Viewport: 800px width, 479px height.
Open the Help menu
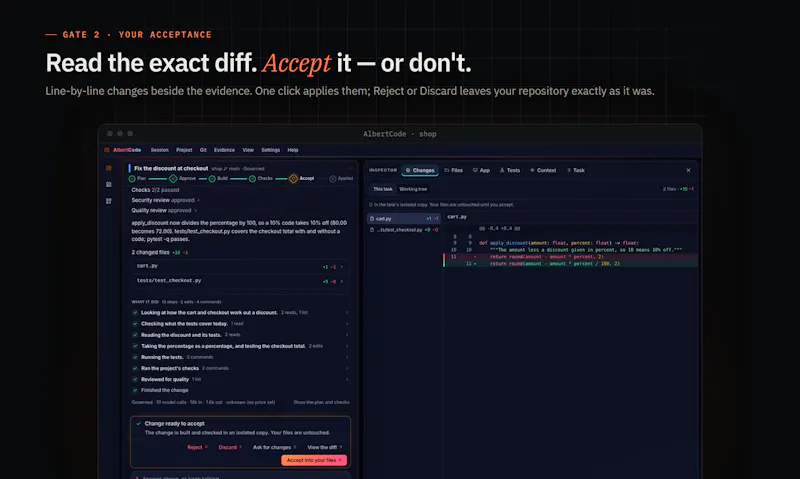point(293,150)
